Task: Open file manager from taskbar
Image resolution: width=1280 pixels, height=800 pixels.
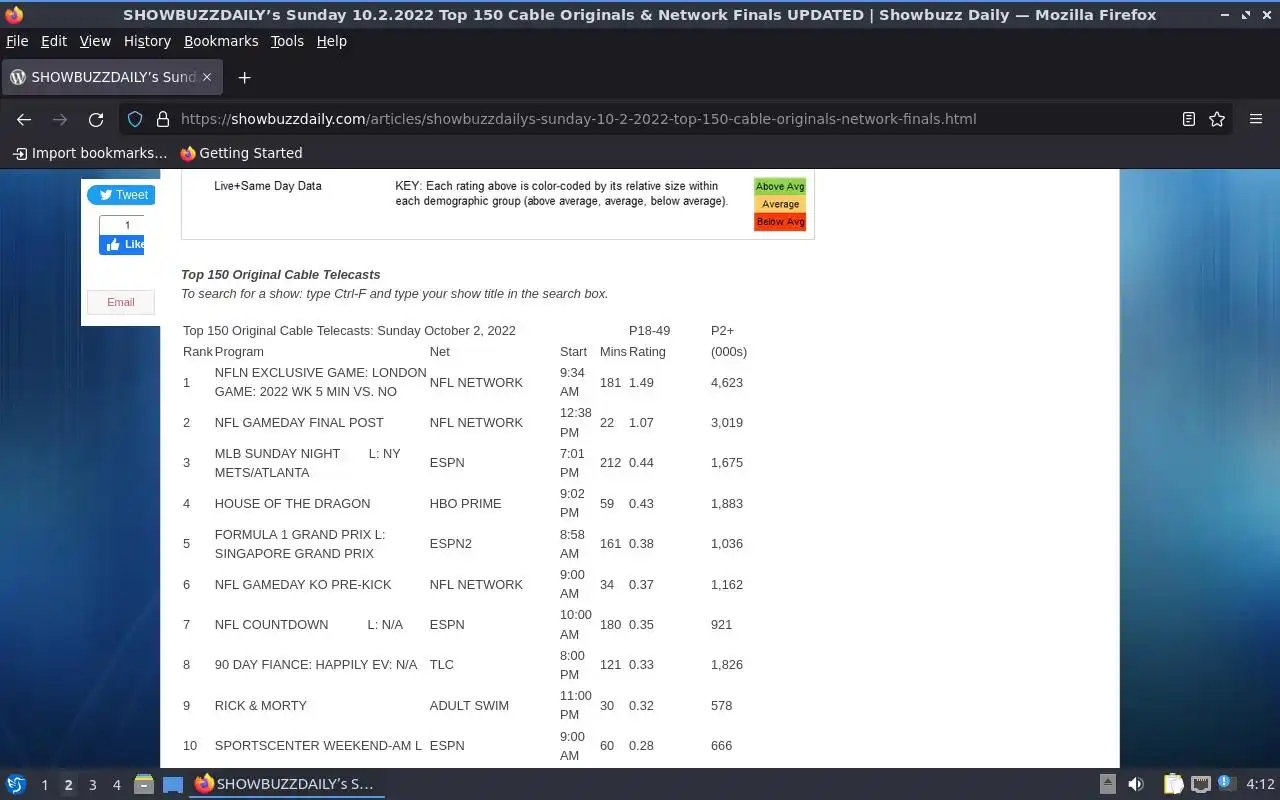Action: [x=143, y=784]
